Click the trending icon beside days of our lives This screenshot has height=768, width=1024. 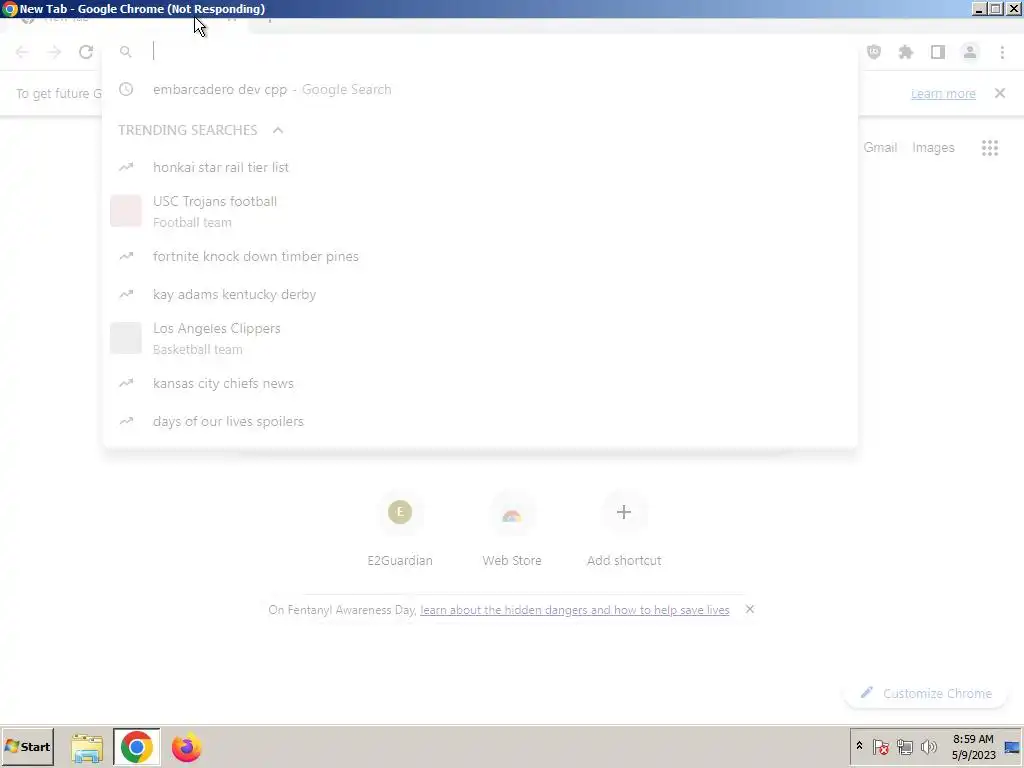126,421
